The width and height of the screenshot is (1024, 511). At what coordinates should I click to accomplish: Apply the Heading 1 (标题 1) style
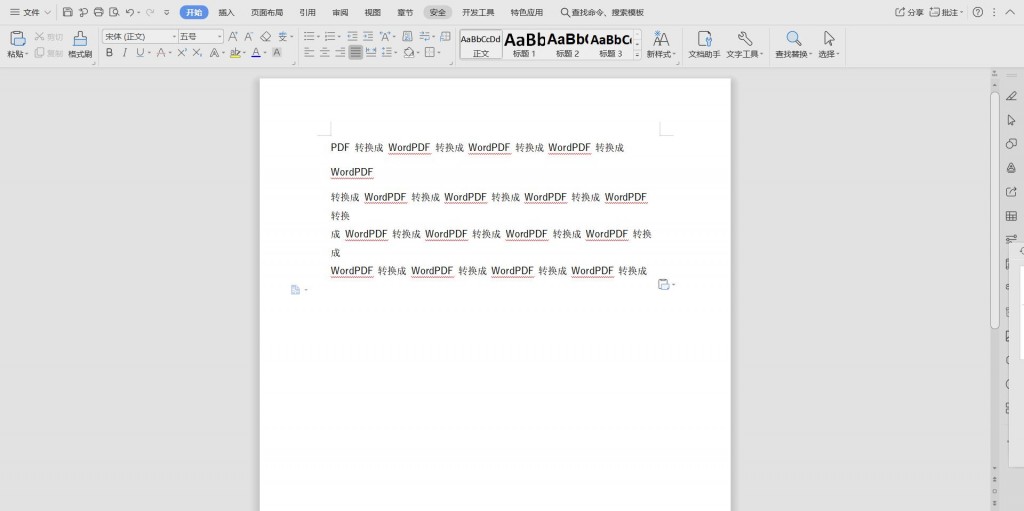point(524,44)
